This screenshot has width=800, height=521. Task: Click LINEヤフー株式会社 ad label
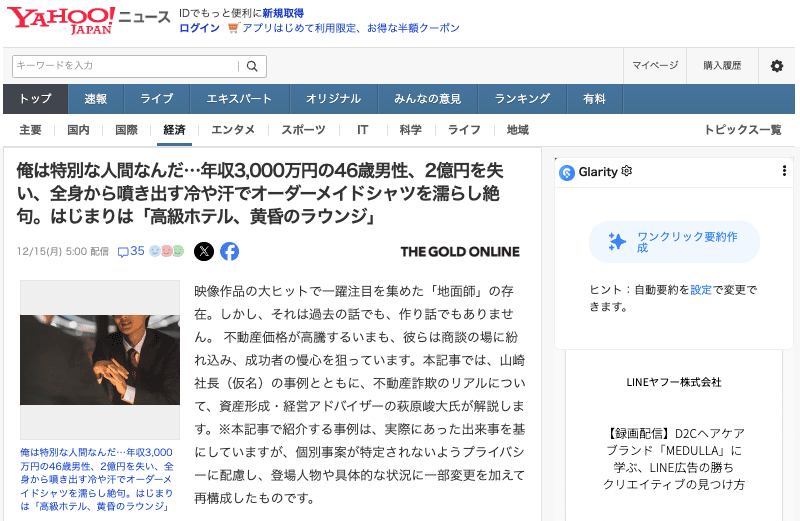pyautogui.click(x=674, y=382)
